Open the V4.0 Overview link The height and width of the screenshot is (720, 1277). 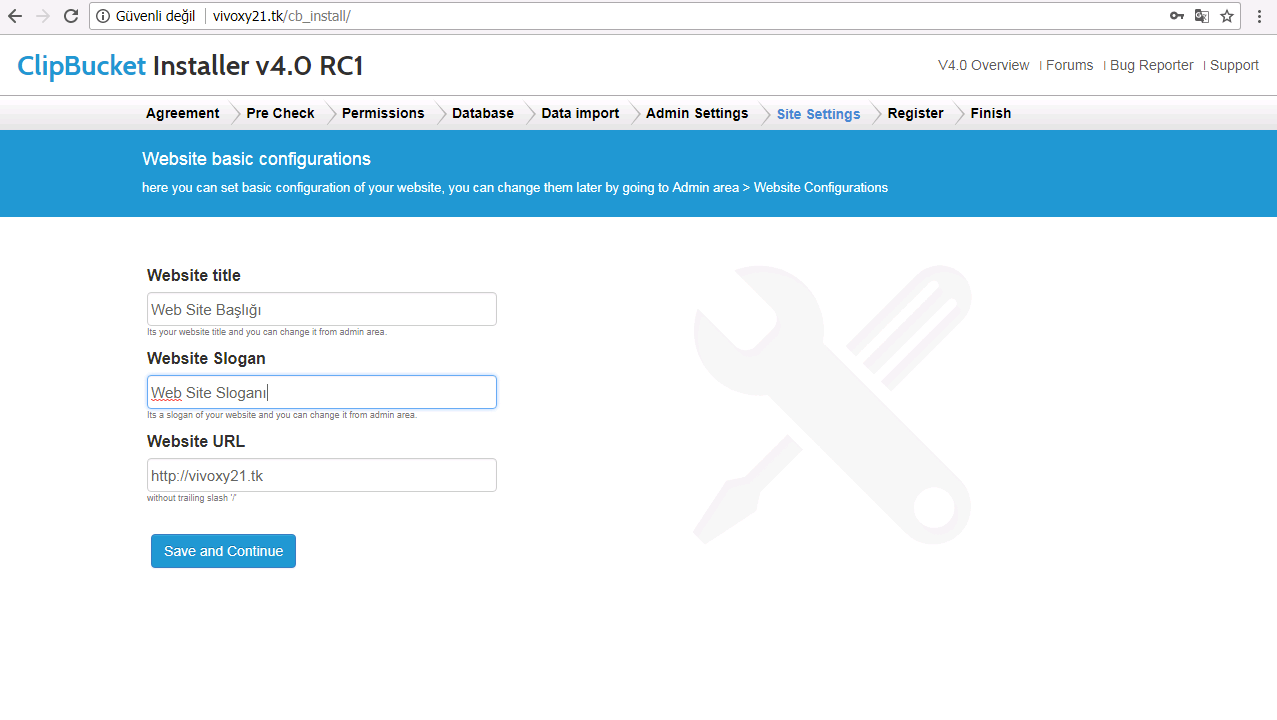click(983, 65)
